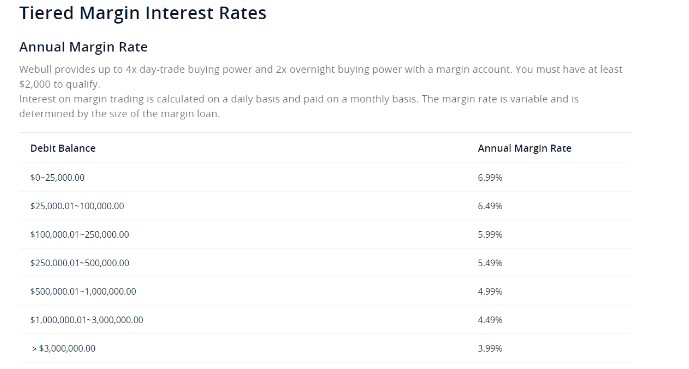Image resolution: width=689 pixels, height=369 pixels.
Task: Click the 6.99% rate cell
Action: 490,177
